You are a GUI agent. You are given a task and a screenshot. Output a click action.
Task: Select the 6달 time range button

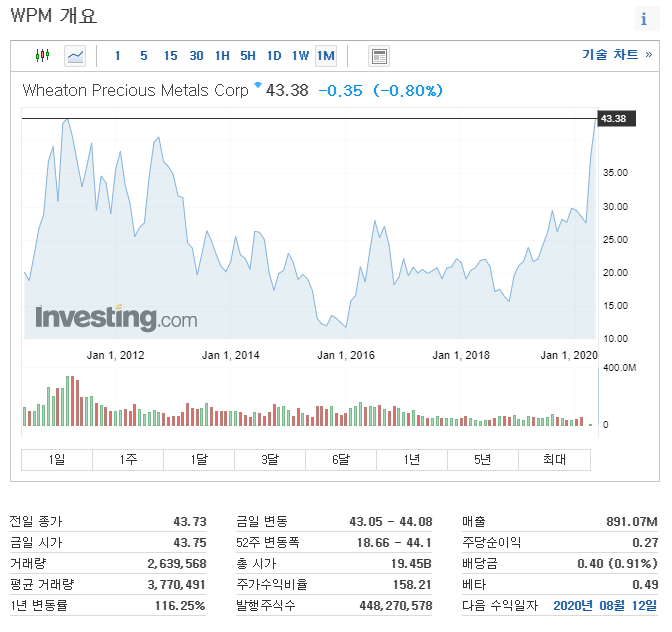pos(341,460)
